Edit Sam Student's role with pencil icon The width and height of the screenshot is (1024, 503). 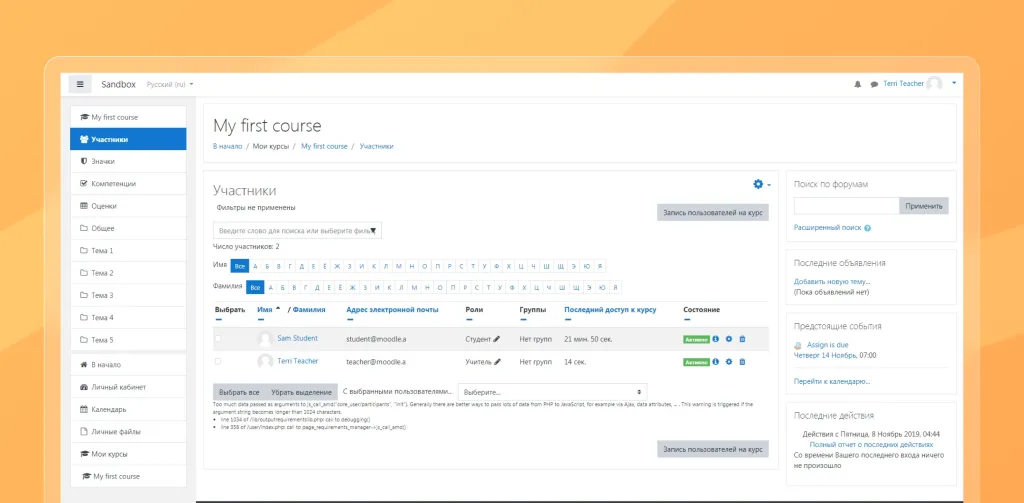coord(497,339)
